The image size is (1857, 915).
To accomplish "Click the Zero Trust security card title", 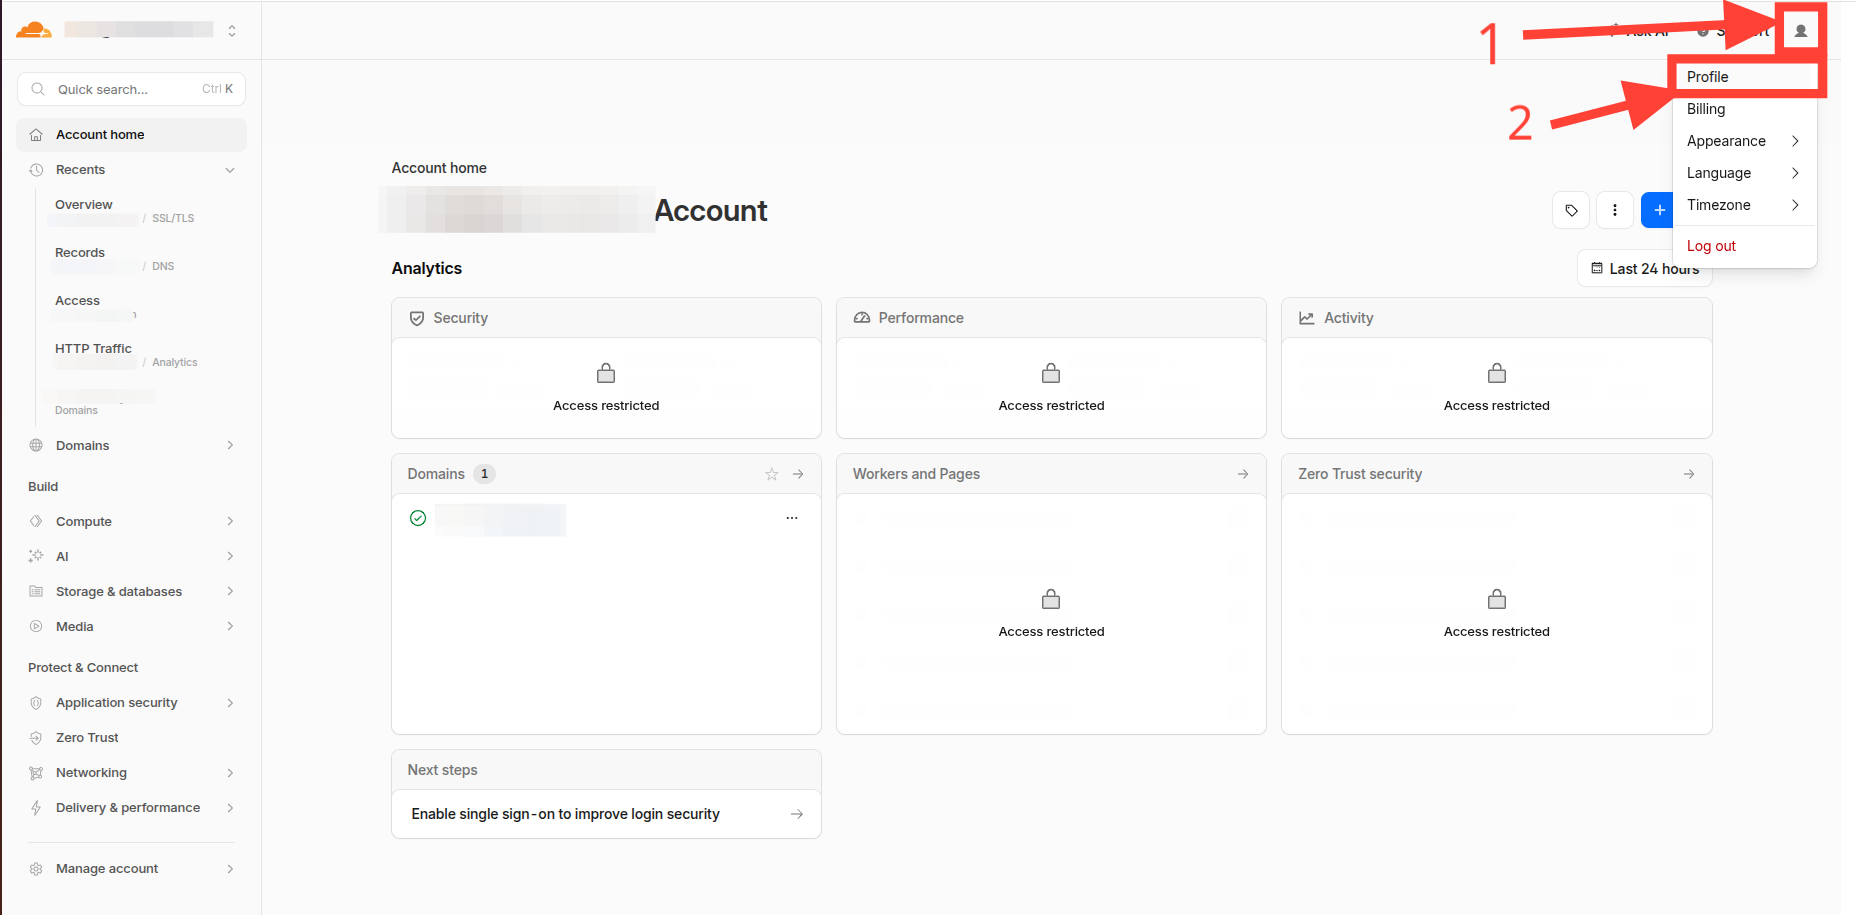I will (x=1360, y=474).
